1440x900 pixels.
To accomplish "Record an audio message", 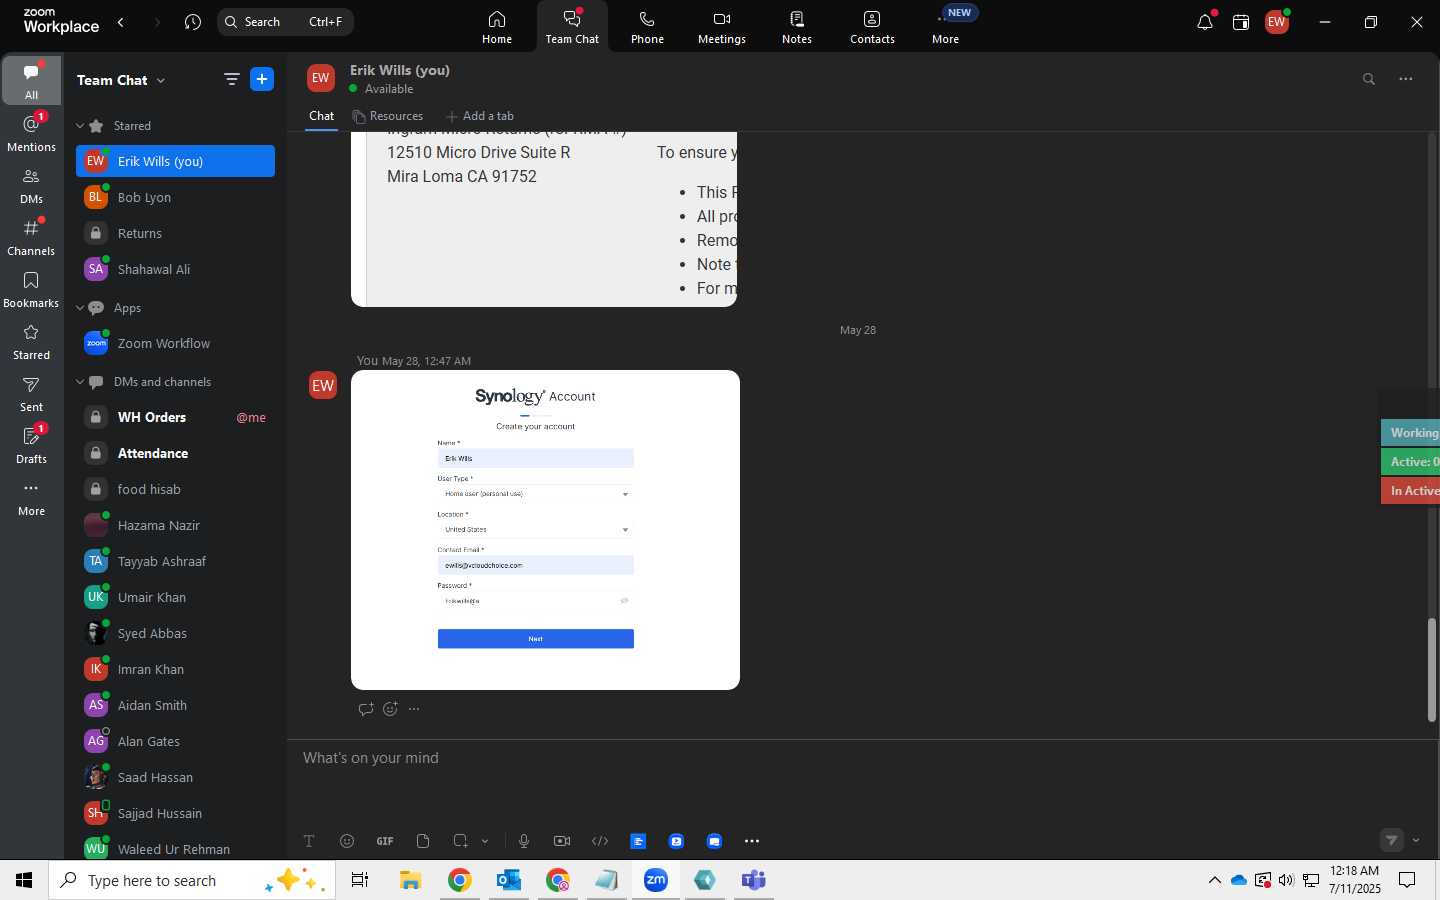I will [x=524, y=841].
